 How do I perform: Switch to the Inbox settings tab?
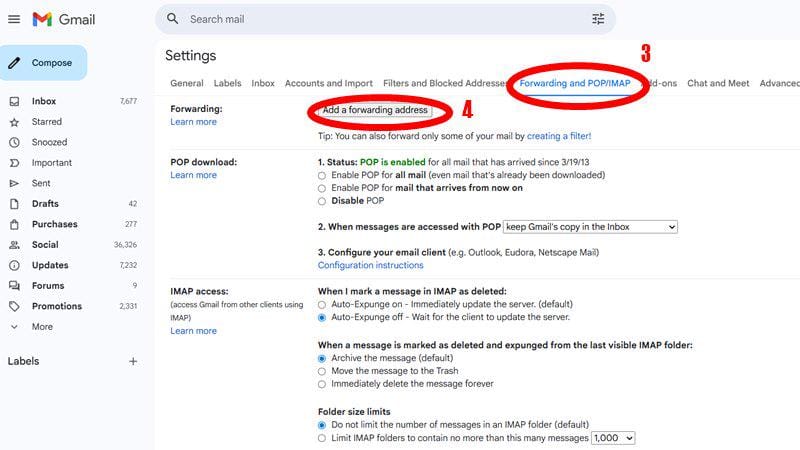[x=263, y=83]
